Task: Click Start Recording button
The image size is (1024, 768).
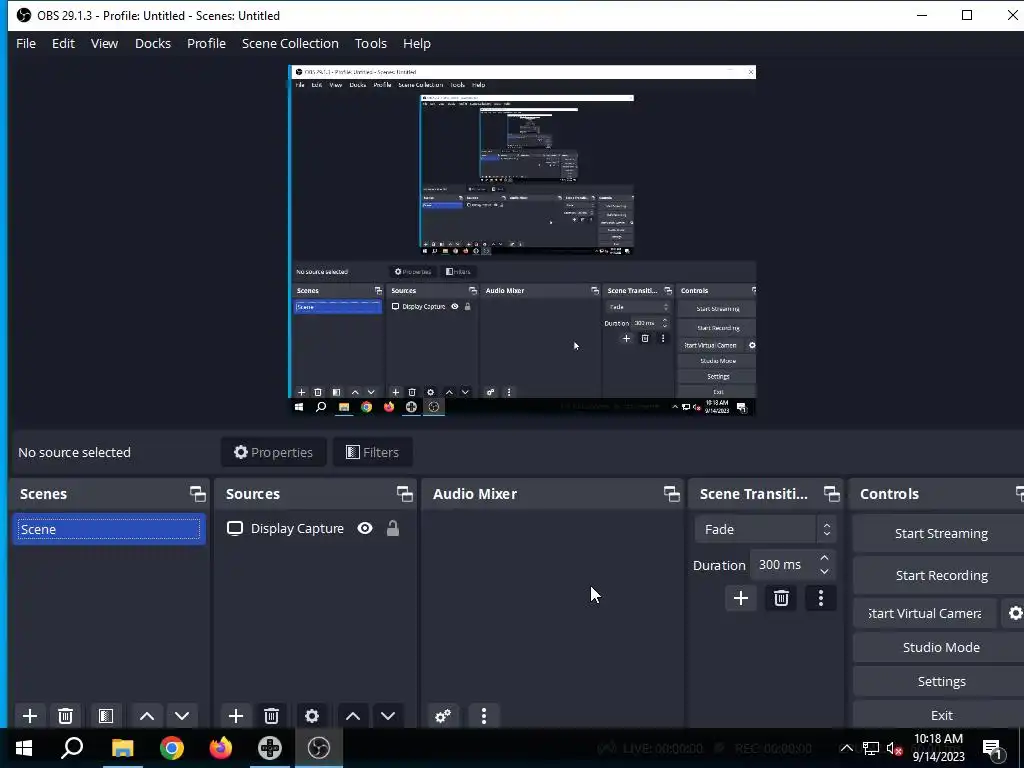Action: [x=940, y=575]
